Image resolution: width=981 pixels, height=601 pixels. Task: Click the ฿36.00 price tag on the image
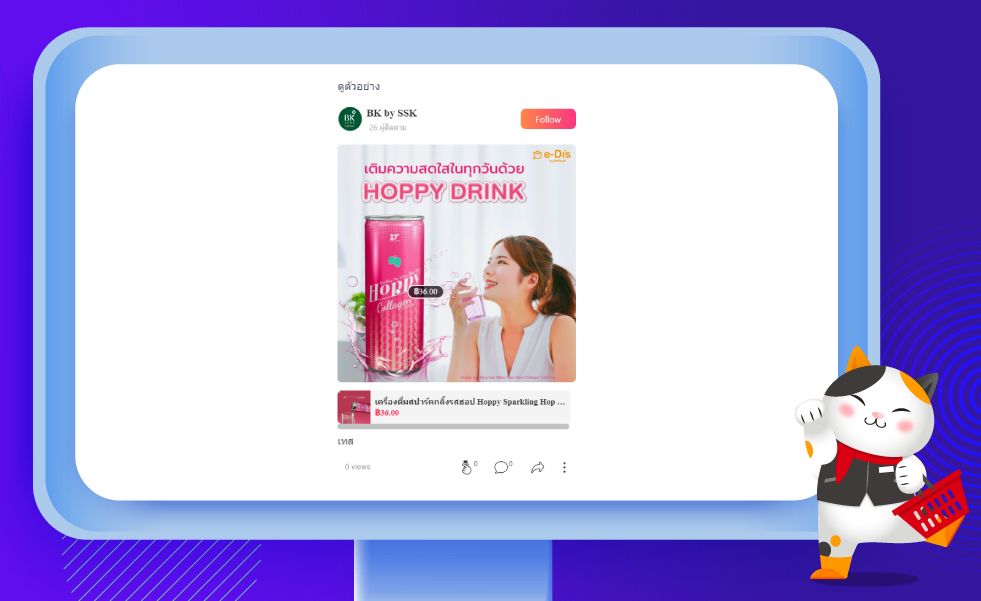[425, 291]
